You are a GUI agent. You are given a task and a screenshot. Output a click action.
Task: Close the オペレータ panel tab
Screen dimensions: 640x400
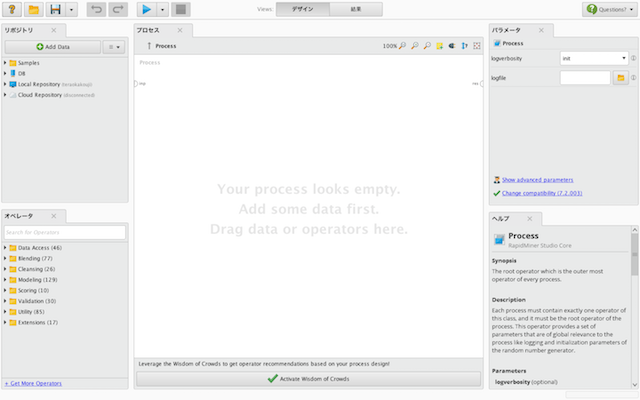[x=54, y=216]
